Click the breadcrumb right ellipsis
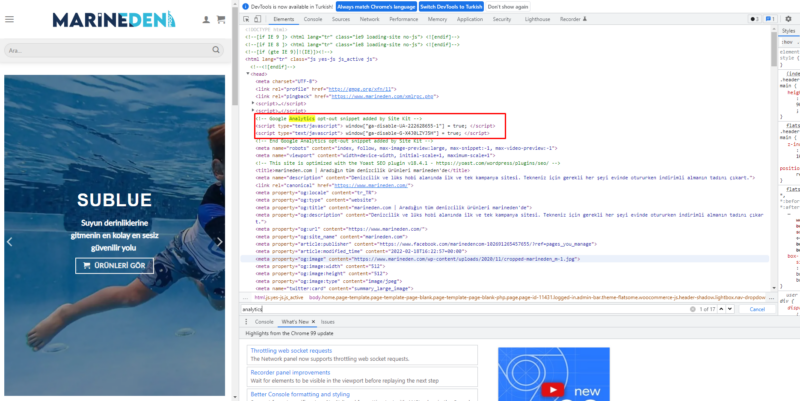 click(x=772, y=297)
